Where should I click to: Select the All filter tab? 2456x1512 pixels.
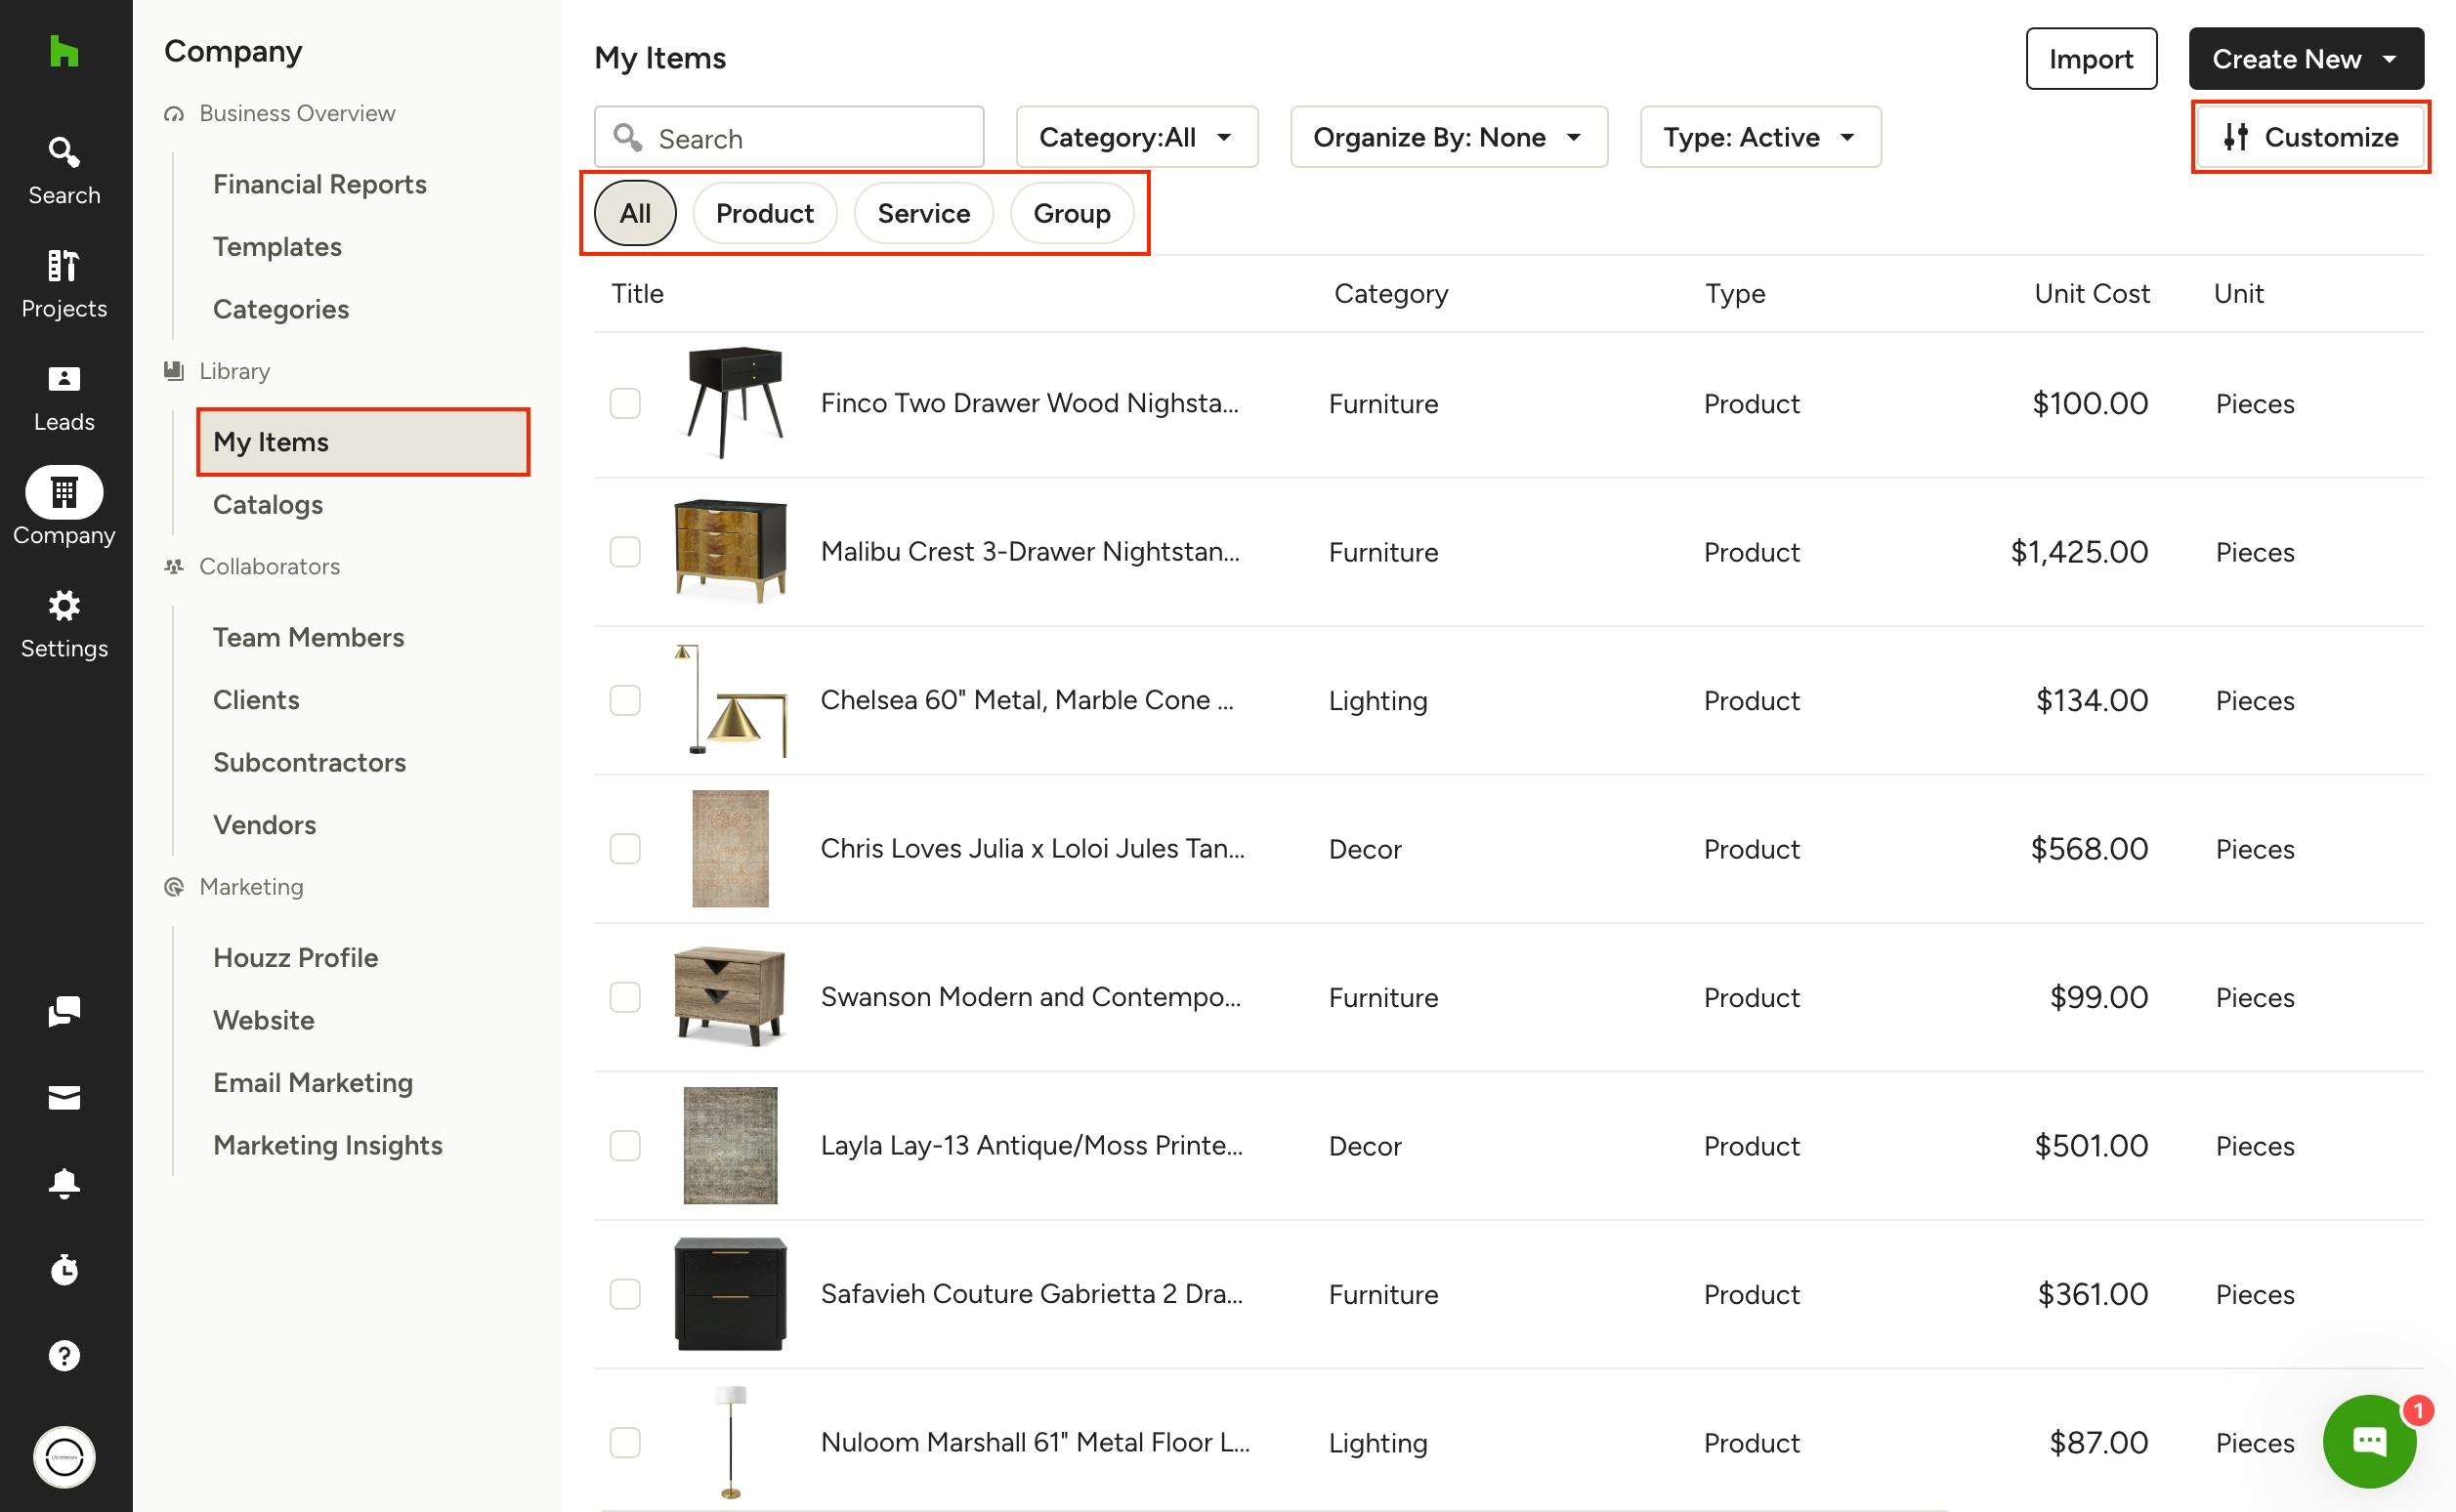coord(635,213)
